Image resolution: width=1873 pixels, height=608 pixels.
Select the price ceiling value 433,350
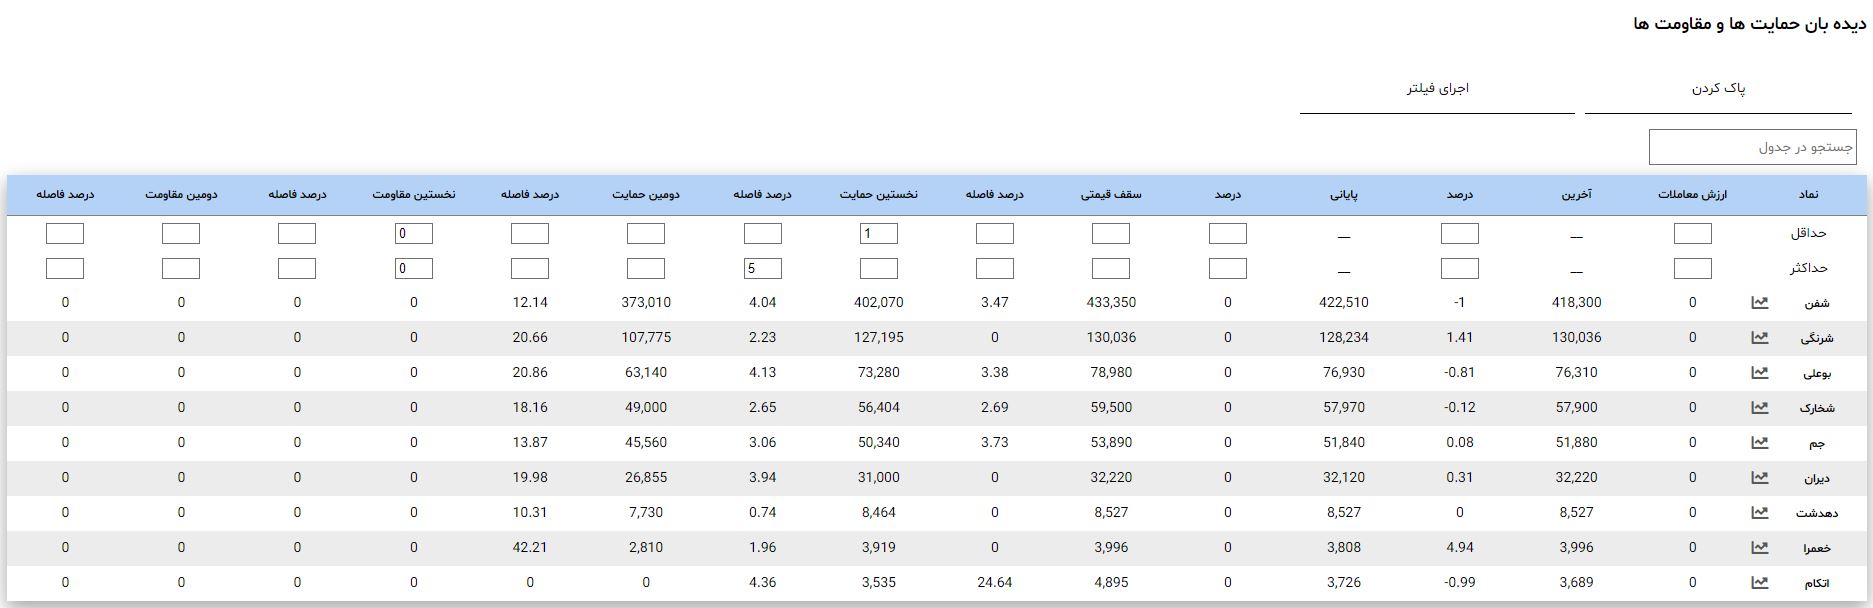(1111, 302)
